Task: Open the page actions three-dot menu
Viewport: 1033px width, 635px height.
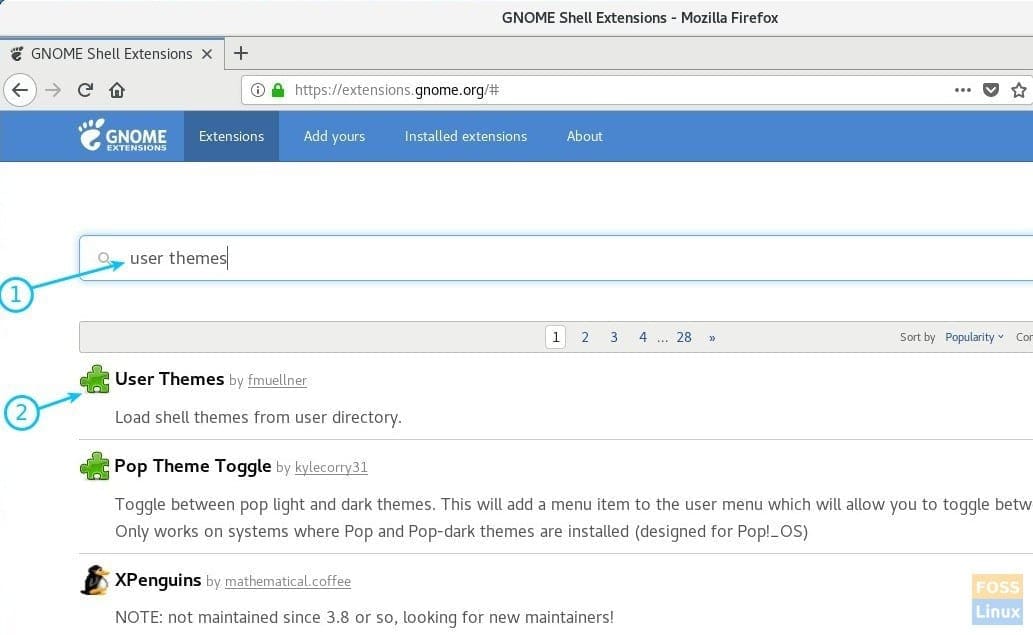Action: pyautogui.click(x=963, y=90)
